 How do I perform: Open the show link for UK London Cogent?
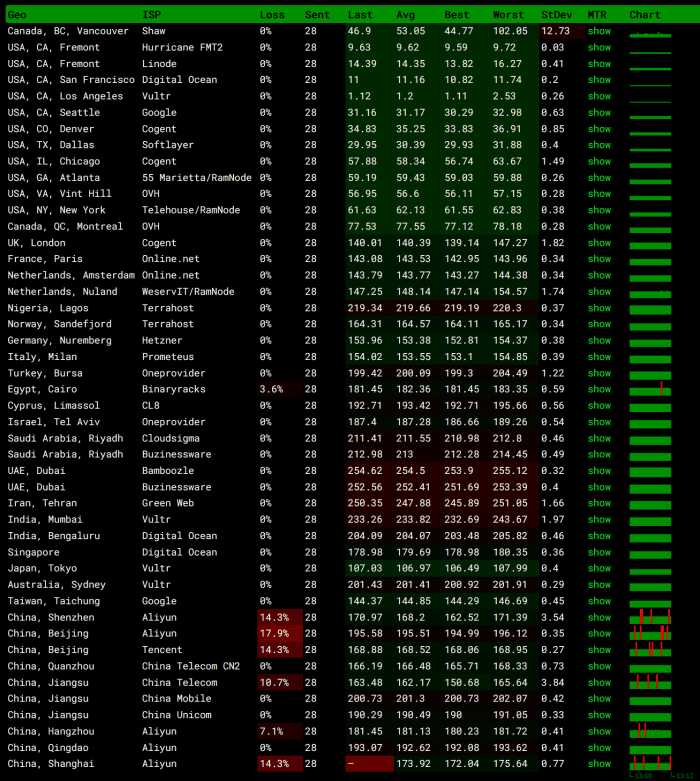599,243
